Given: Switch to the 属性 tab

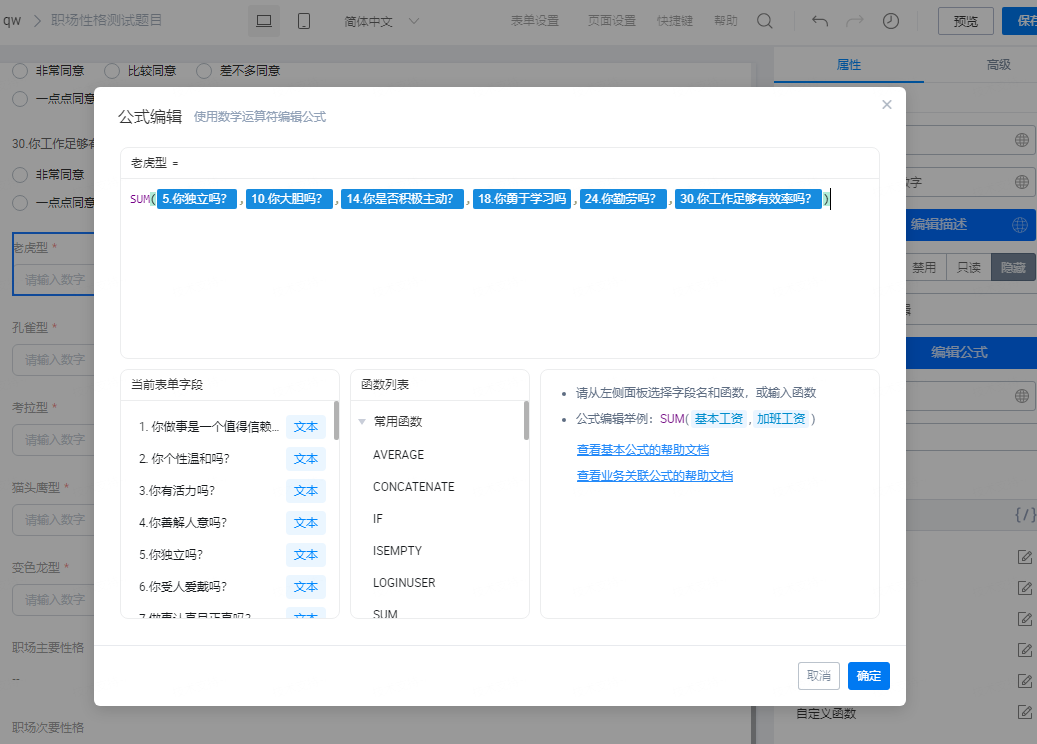Looking at the screenshot, I should 849,65.
